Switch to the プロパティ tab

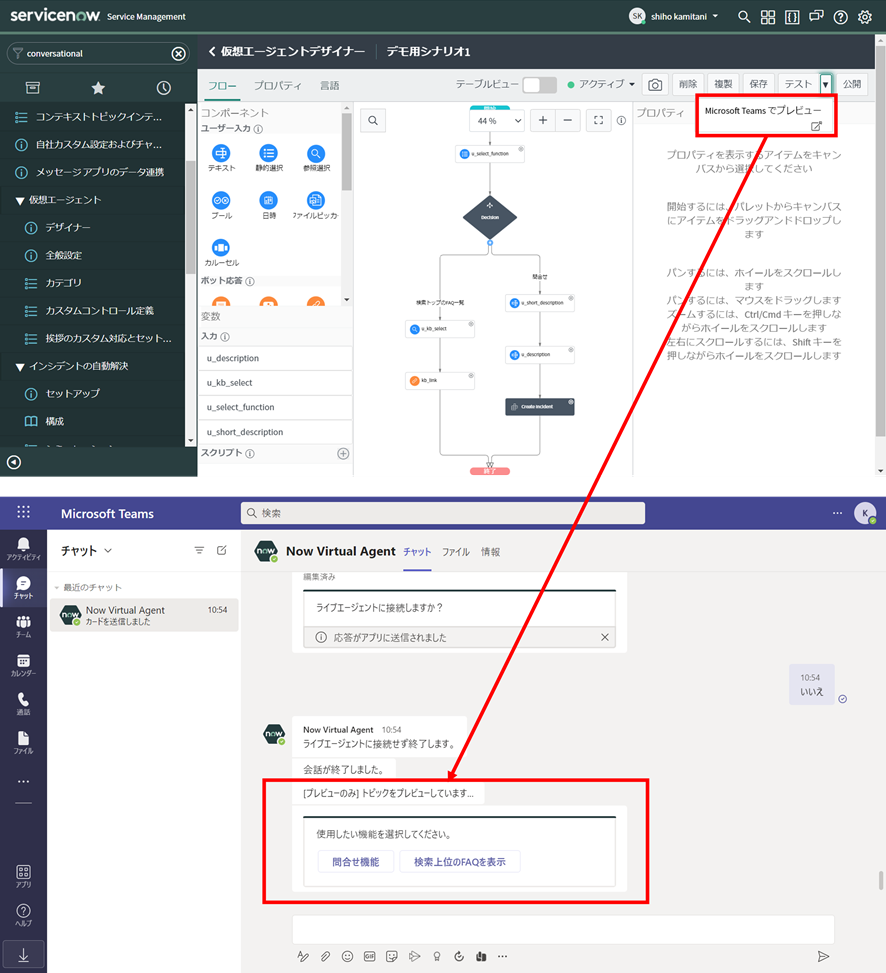(277, 86)
